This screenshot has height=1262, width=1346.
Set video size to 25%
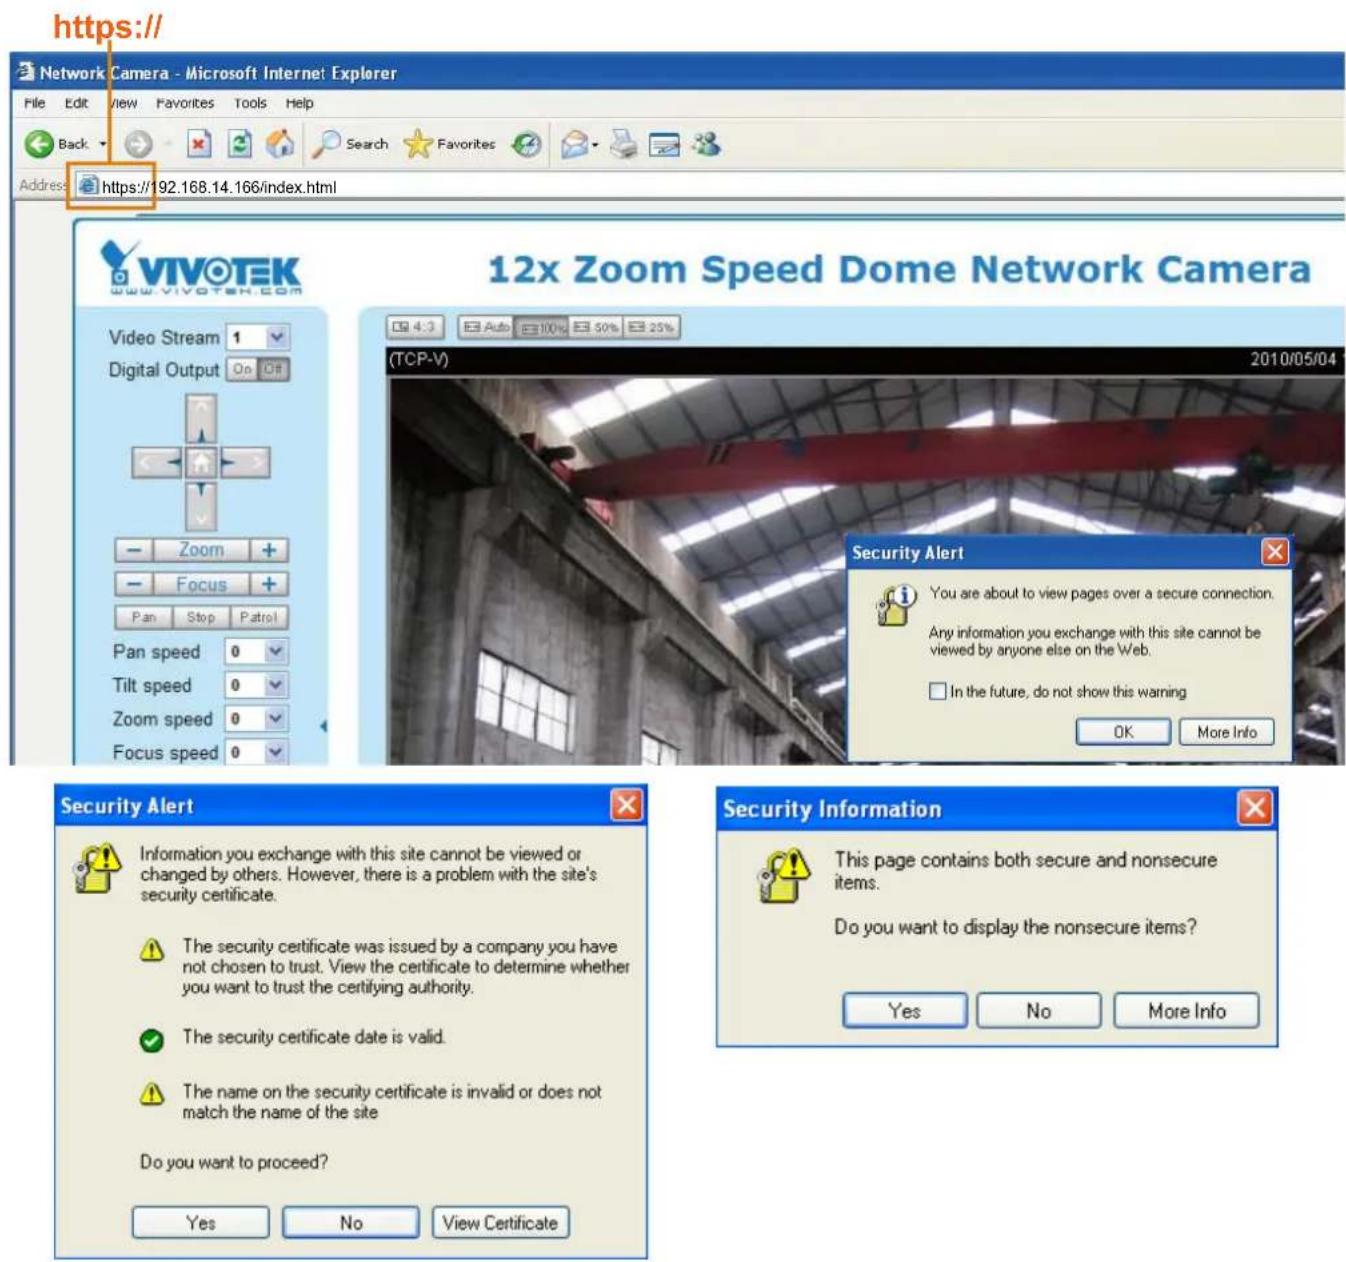click(652, 327)
